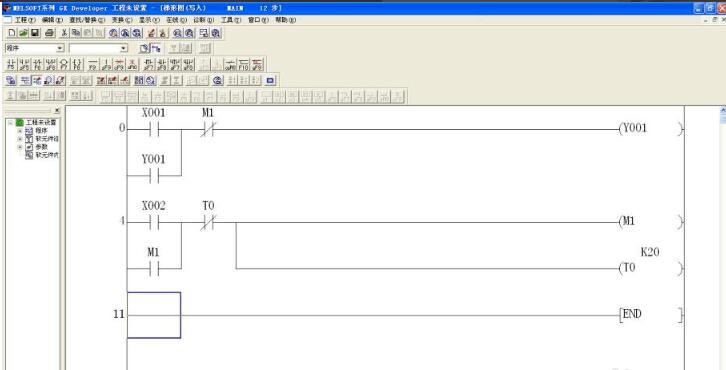Image resolution: width=726 pixels, height=370 pixels.
Task: Insert a parallel open contact (sF5)
Action: 24,64
